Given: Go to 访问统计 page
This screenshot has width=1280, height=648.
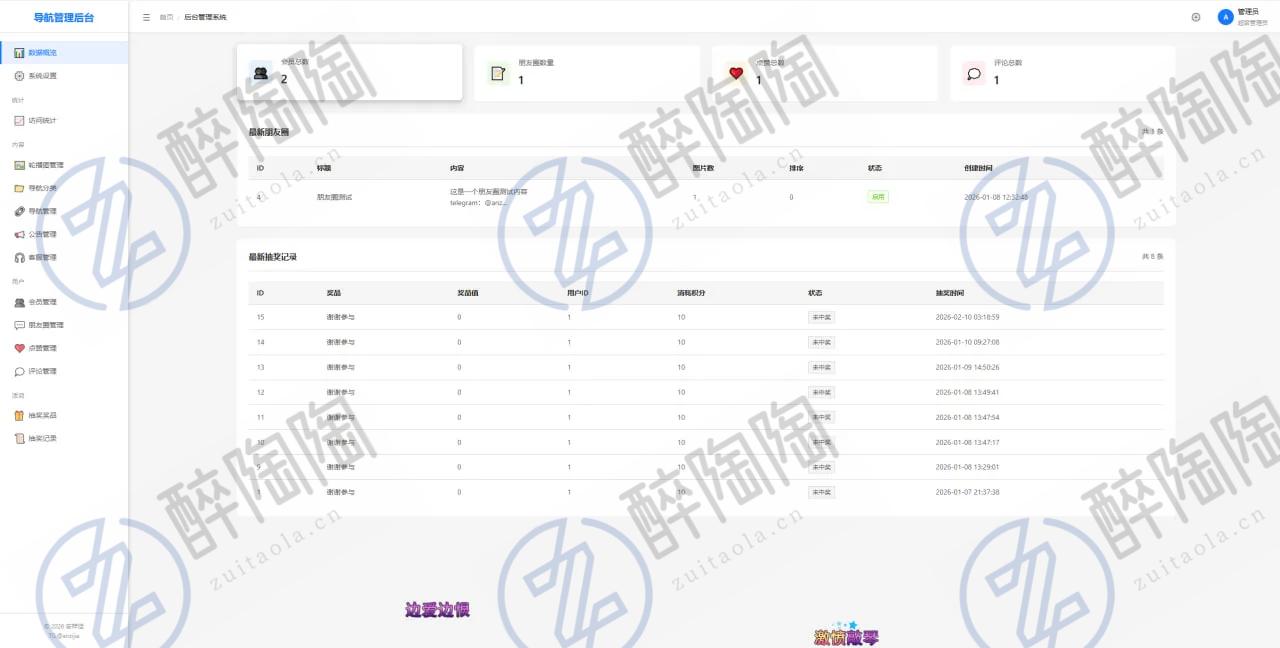Looking at the screenshot, I should pos(42,121).
